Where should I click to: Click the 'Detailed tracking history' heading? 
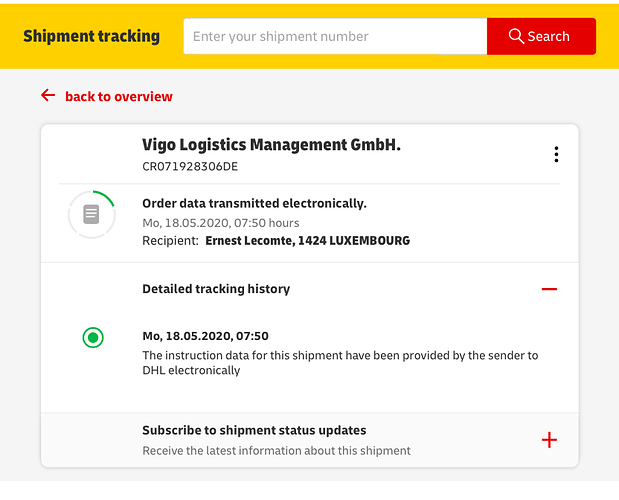[x=216, y=289]
